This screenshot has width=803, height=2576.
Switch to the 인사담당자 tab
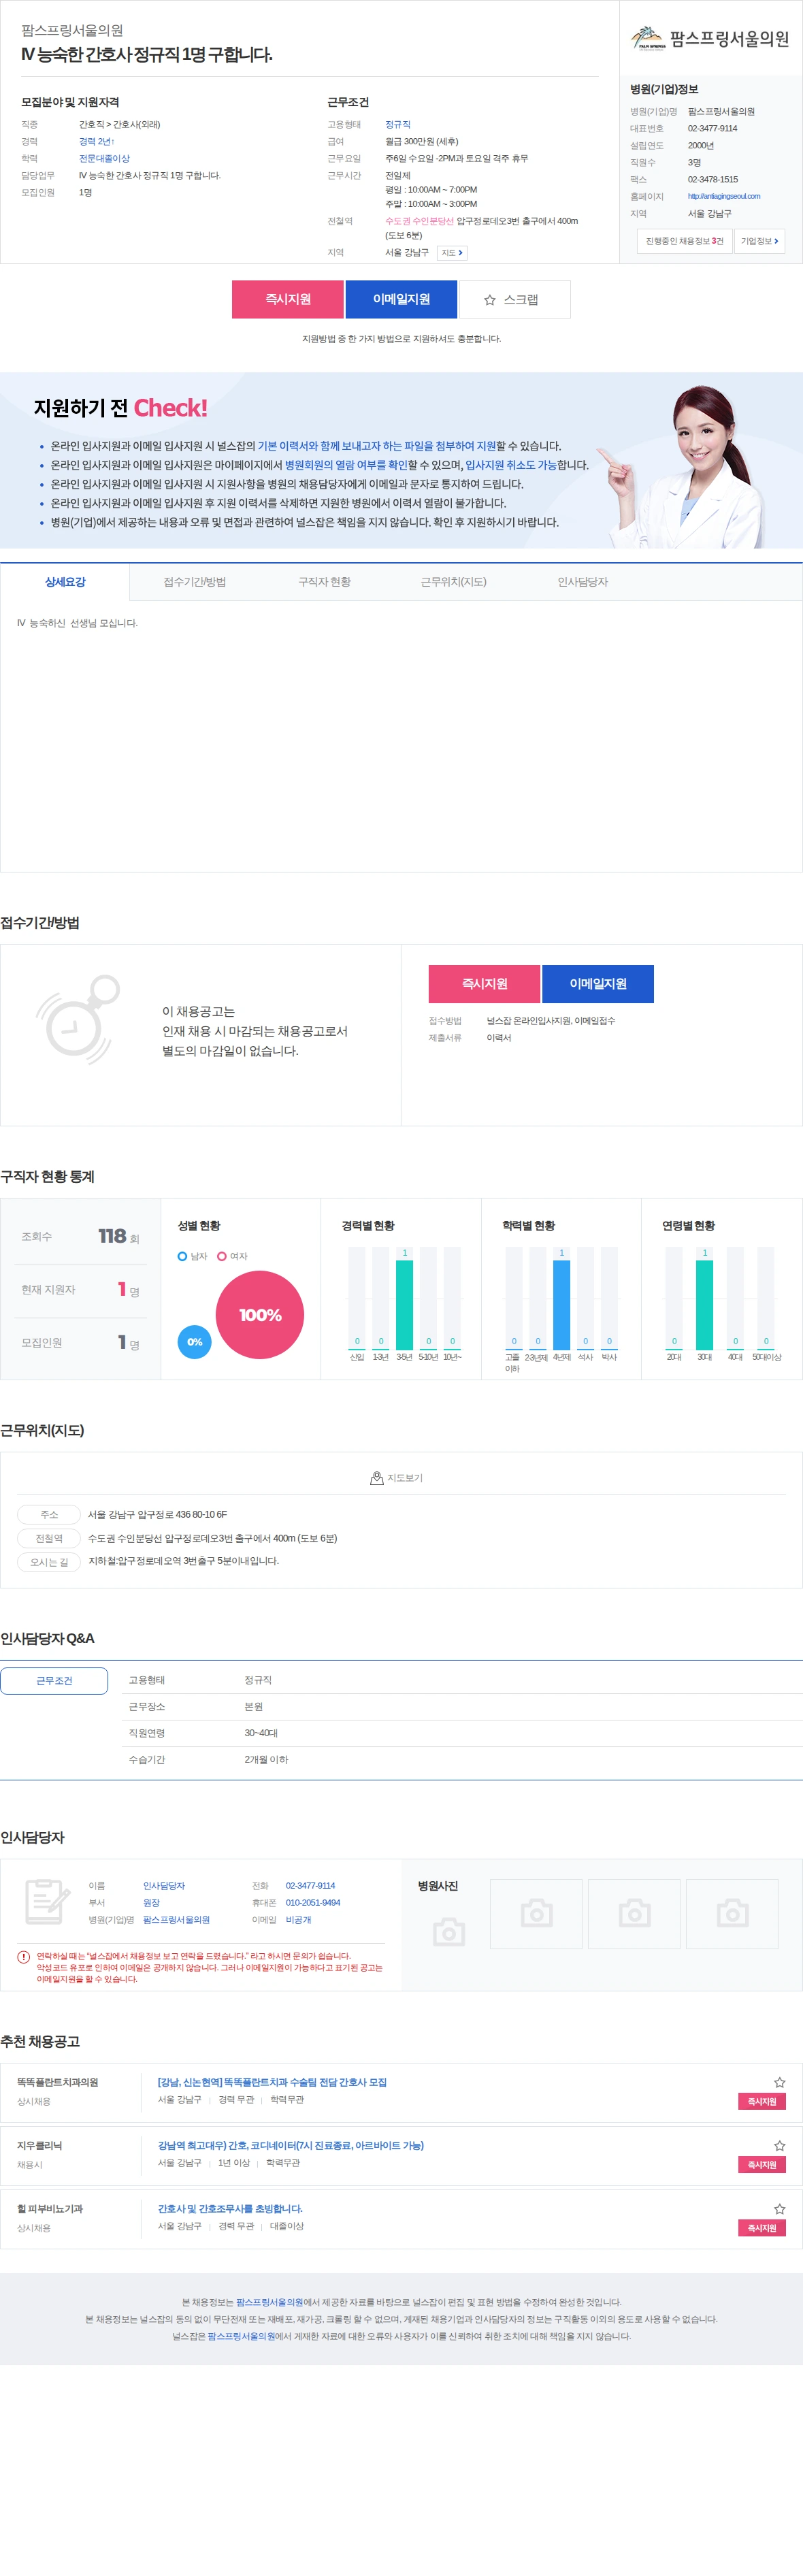tap(583, 582)
